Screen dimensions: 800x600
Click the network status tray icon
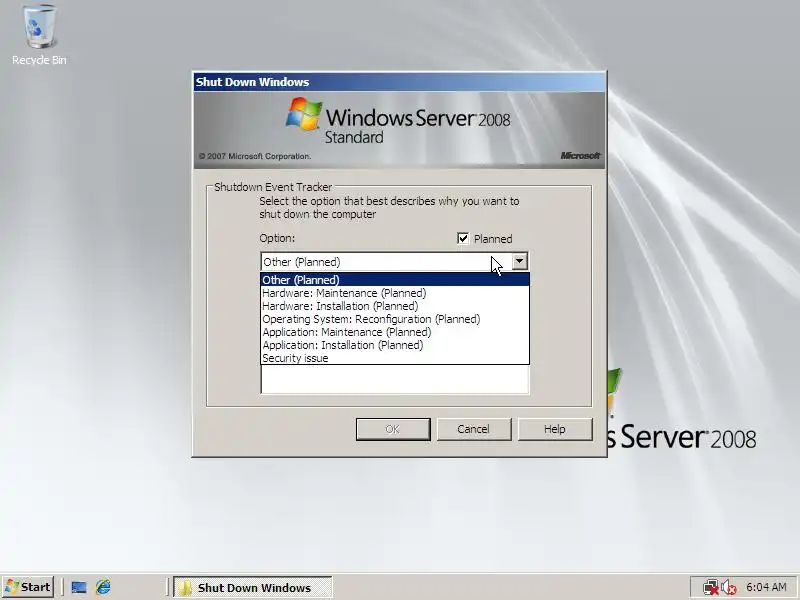click(x=710, y=588)
